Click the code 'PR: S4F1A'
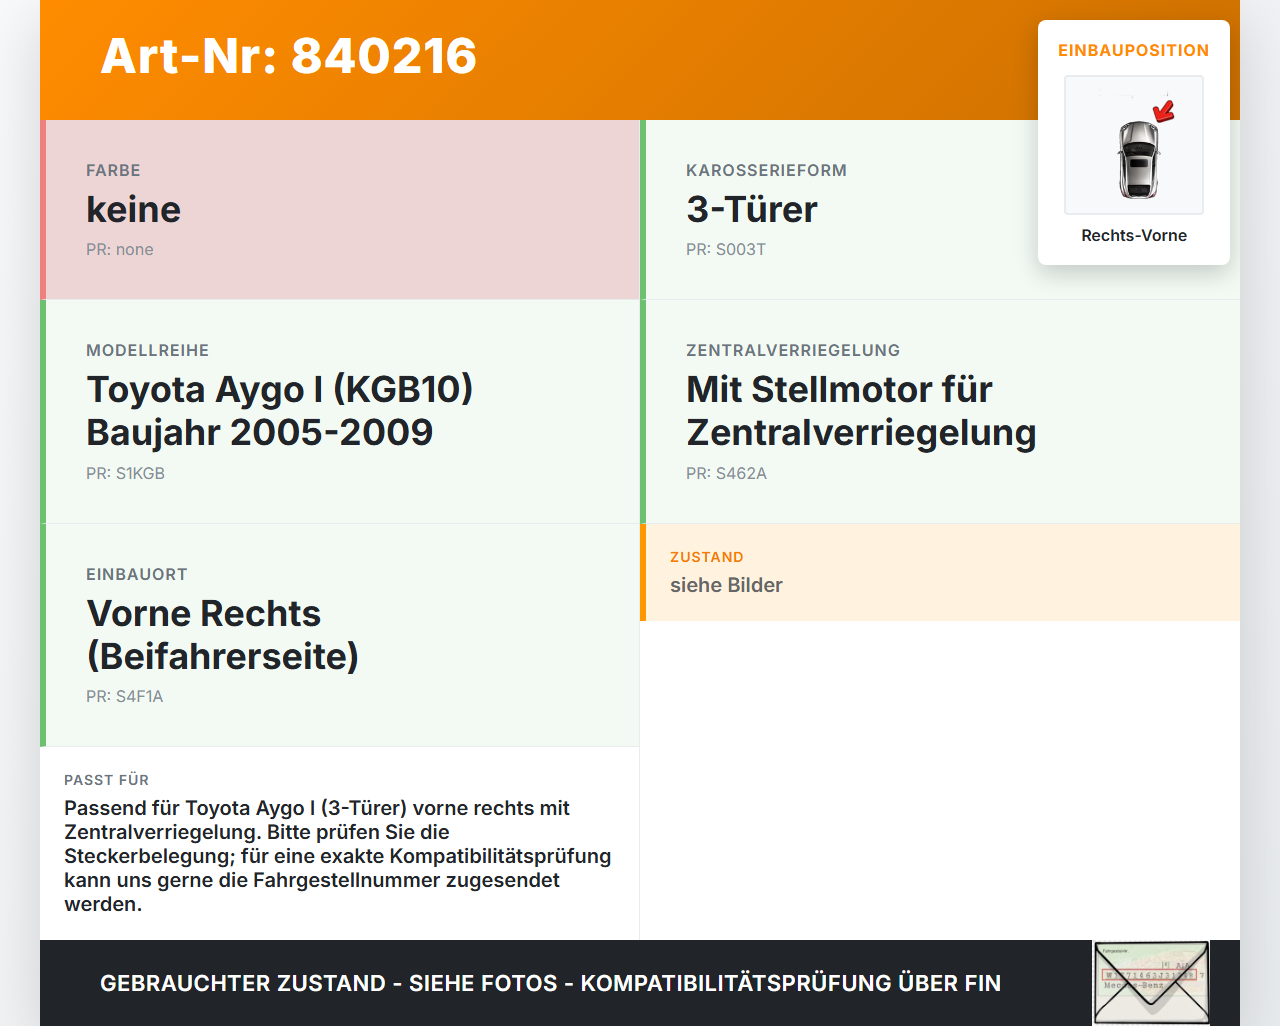 pos(125,696)
